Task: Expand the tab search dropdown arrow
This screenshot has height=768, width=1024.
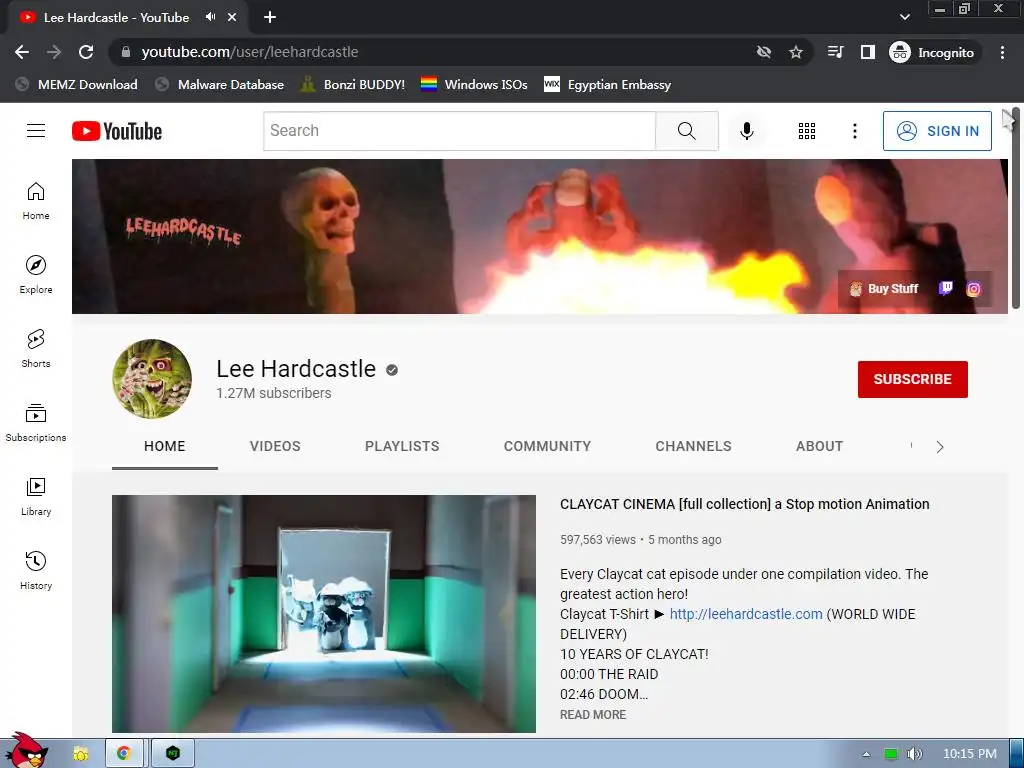Action: (904, 17)
